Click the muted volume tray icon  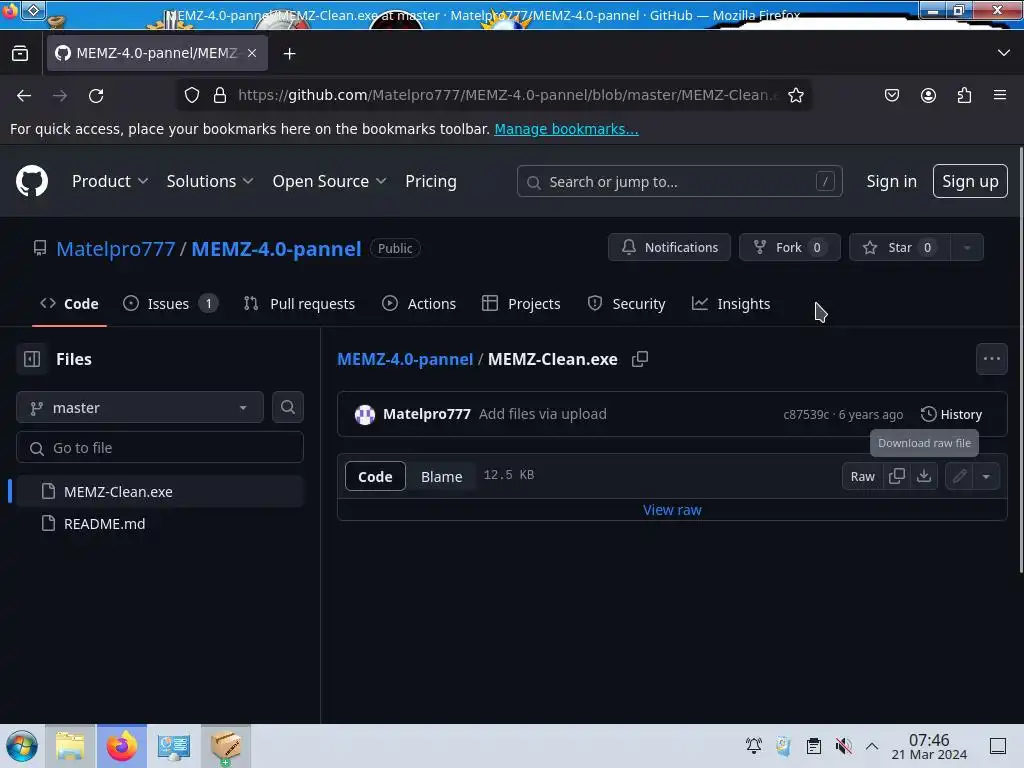pyautogui.click(x=843, y=746)
